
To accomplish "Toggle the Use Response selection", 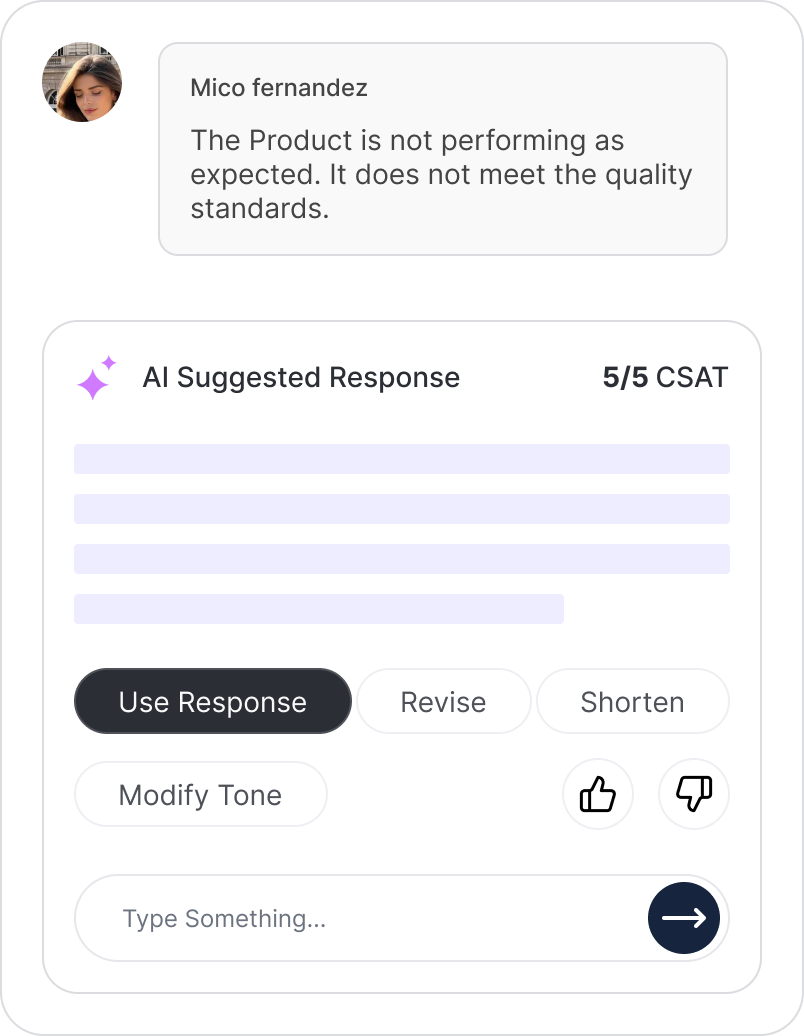I will tap(212, 701).
